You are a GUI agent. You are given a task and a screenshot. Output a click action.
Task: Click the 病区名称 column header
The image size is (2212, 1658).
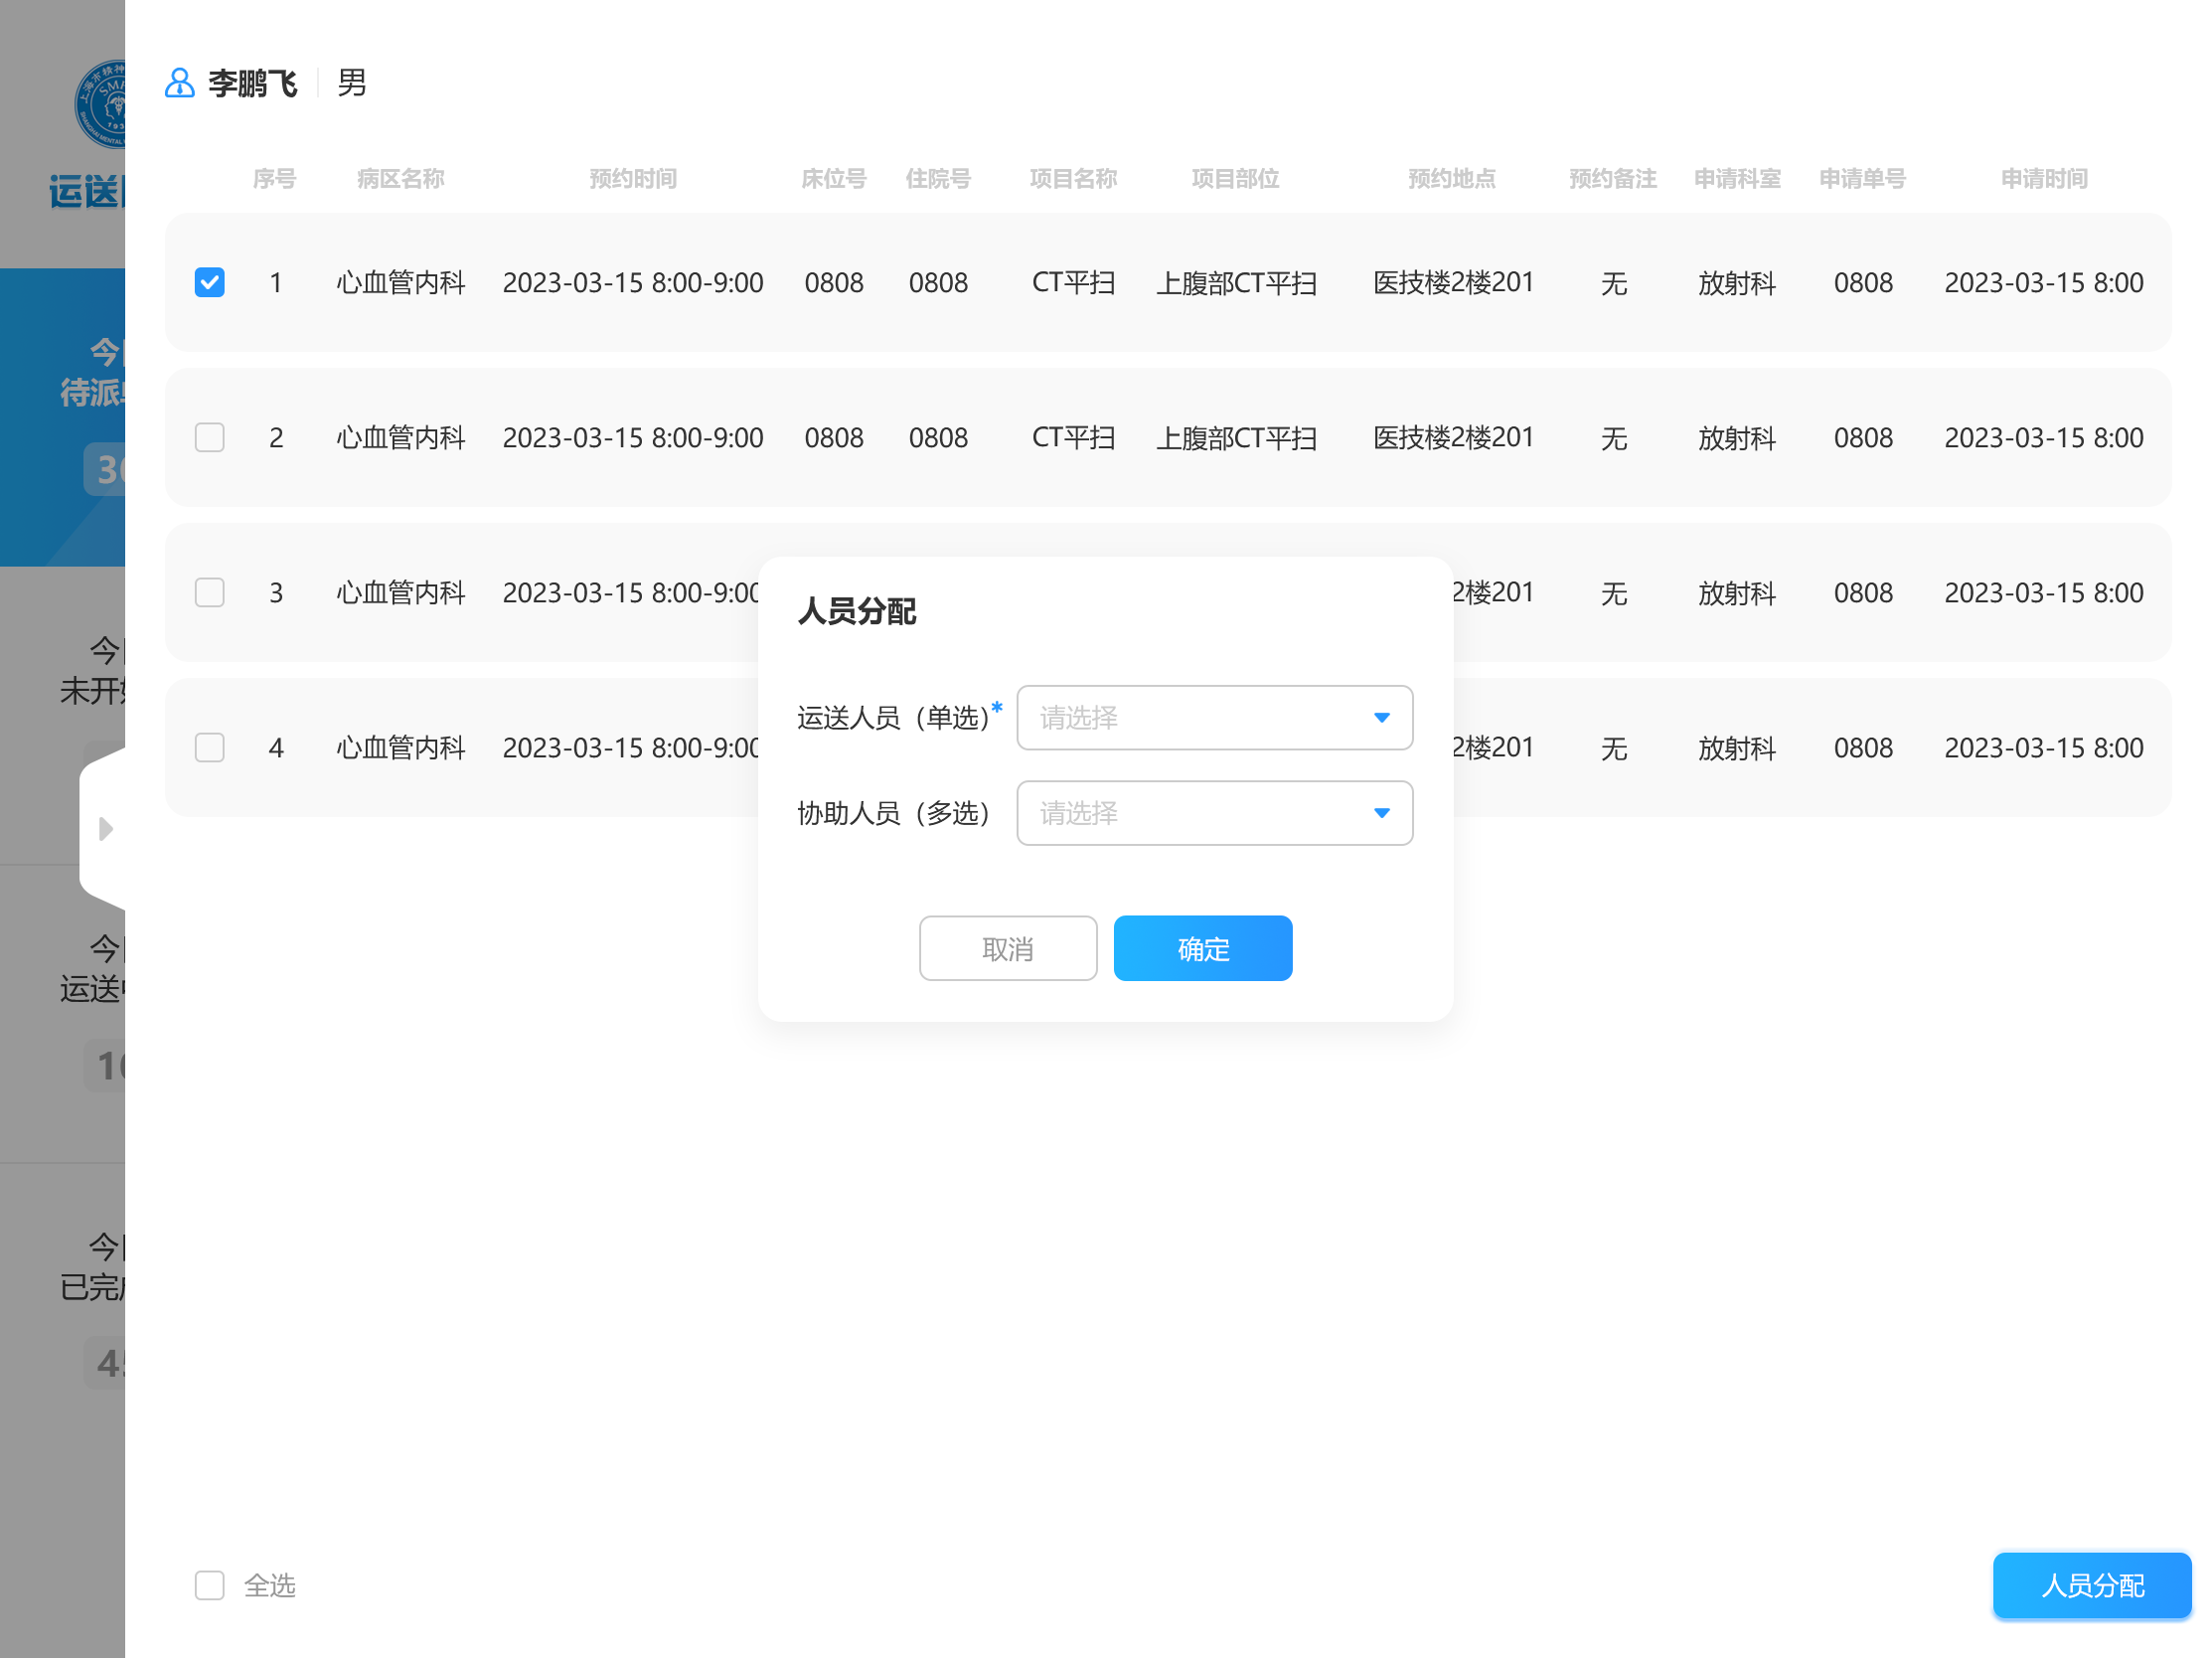400,179
